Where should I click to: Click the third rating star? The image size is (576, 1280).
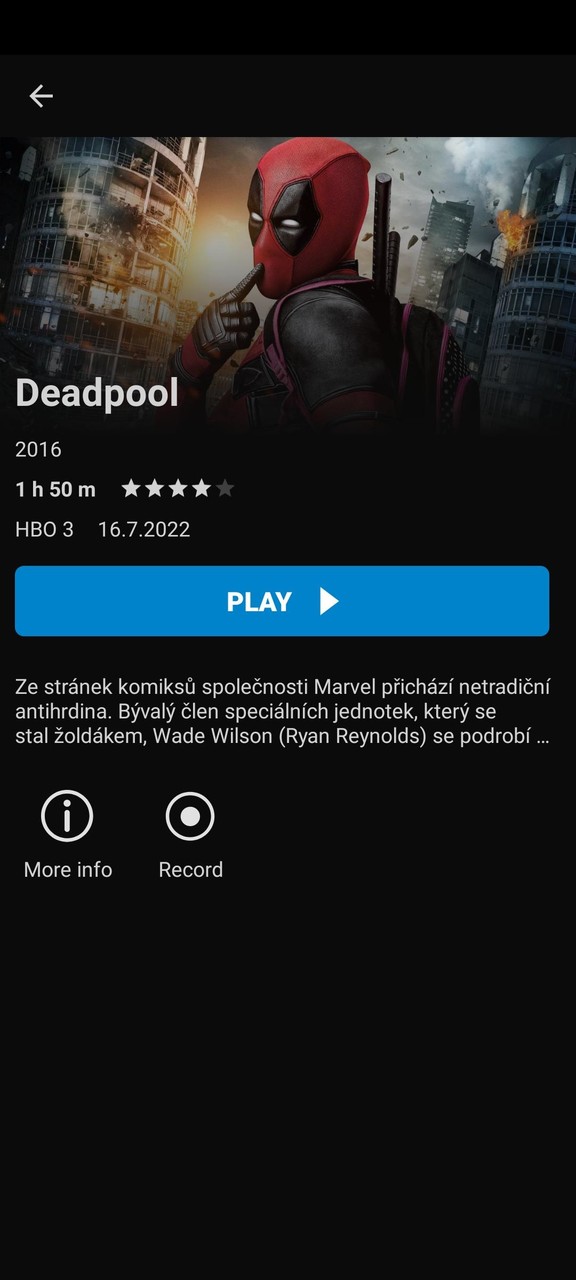click(178, 488)
